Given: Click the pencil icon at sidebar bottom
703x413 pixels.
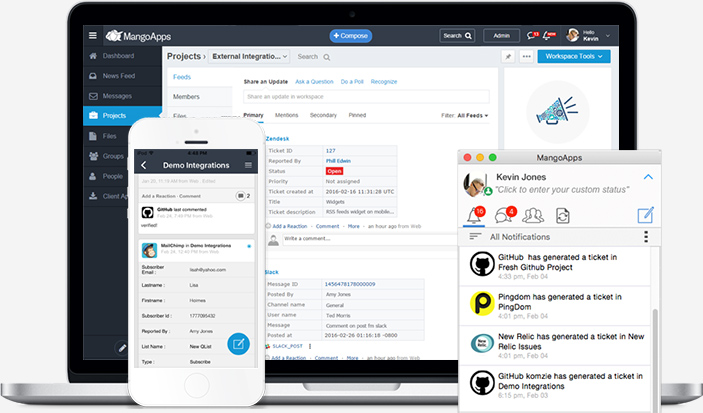Looking at the screenshot, I should point(122,348).
